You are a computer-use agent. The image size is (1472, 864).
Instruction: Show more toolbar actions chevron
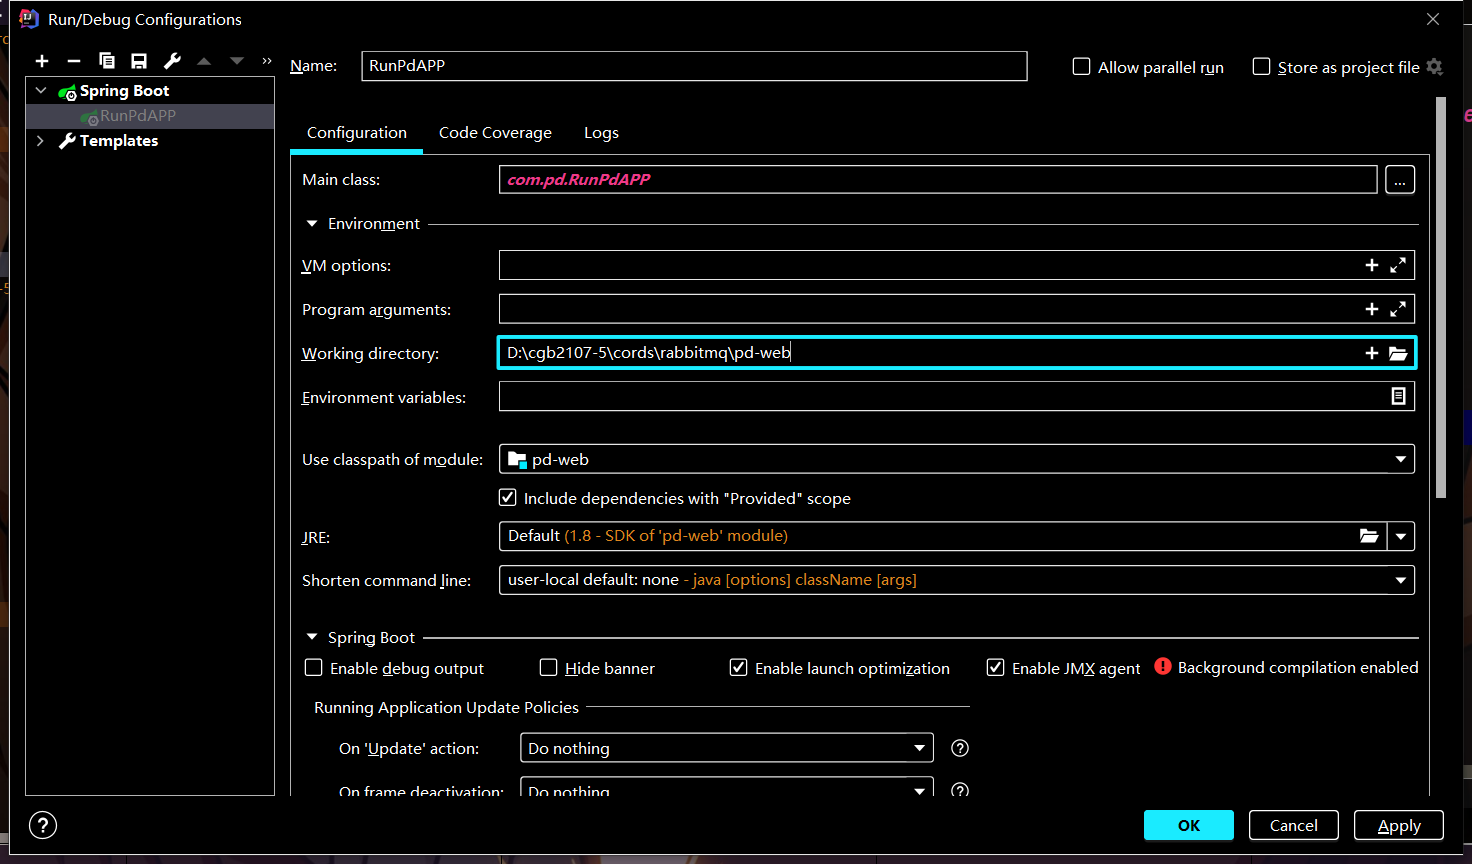pos(267,61)
